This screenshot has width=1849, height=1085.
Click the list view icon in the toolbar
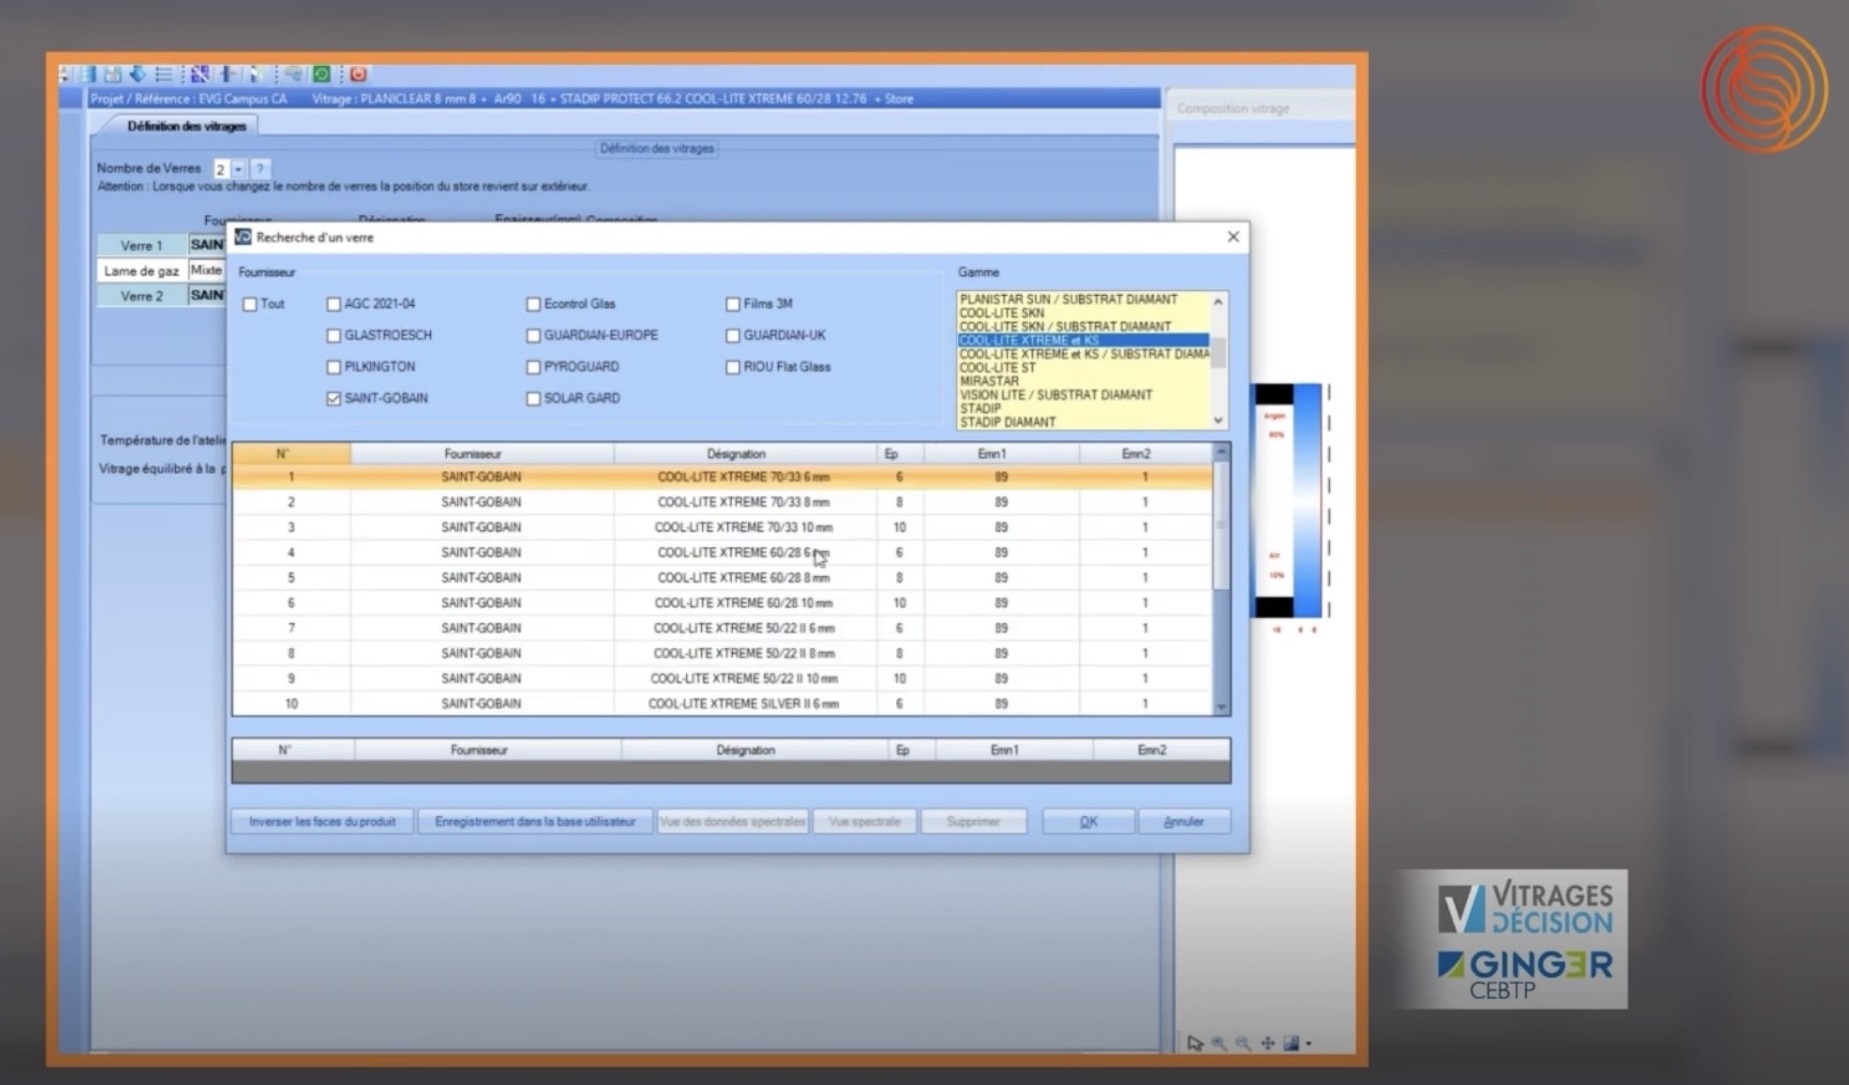pyautogui.click(x=162, y=74)
